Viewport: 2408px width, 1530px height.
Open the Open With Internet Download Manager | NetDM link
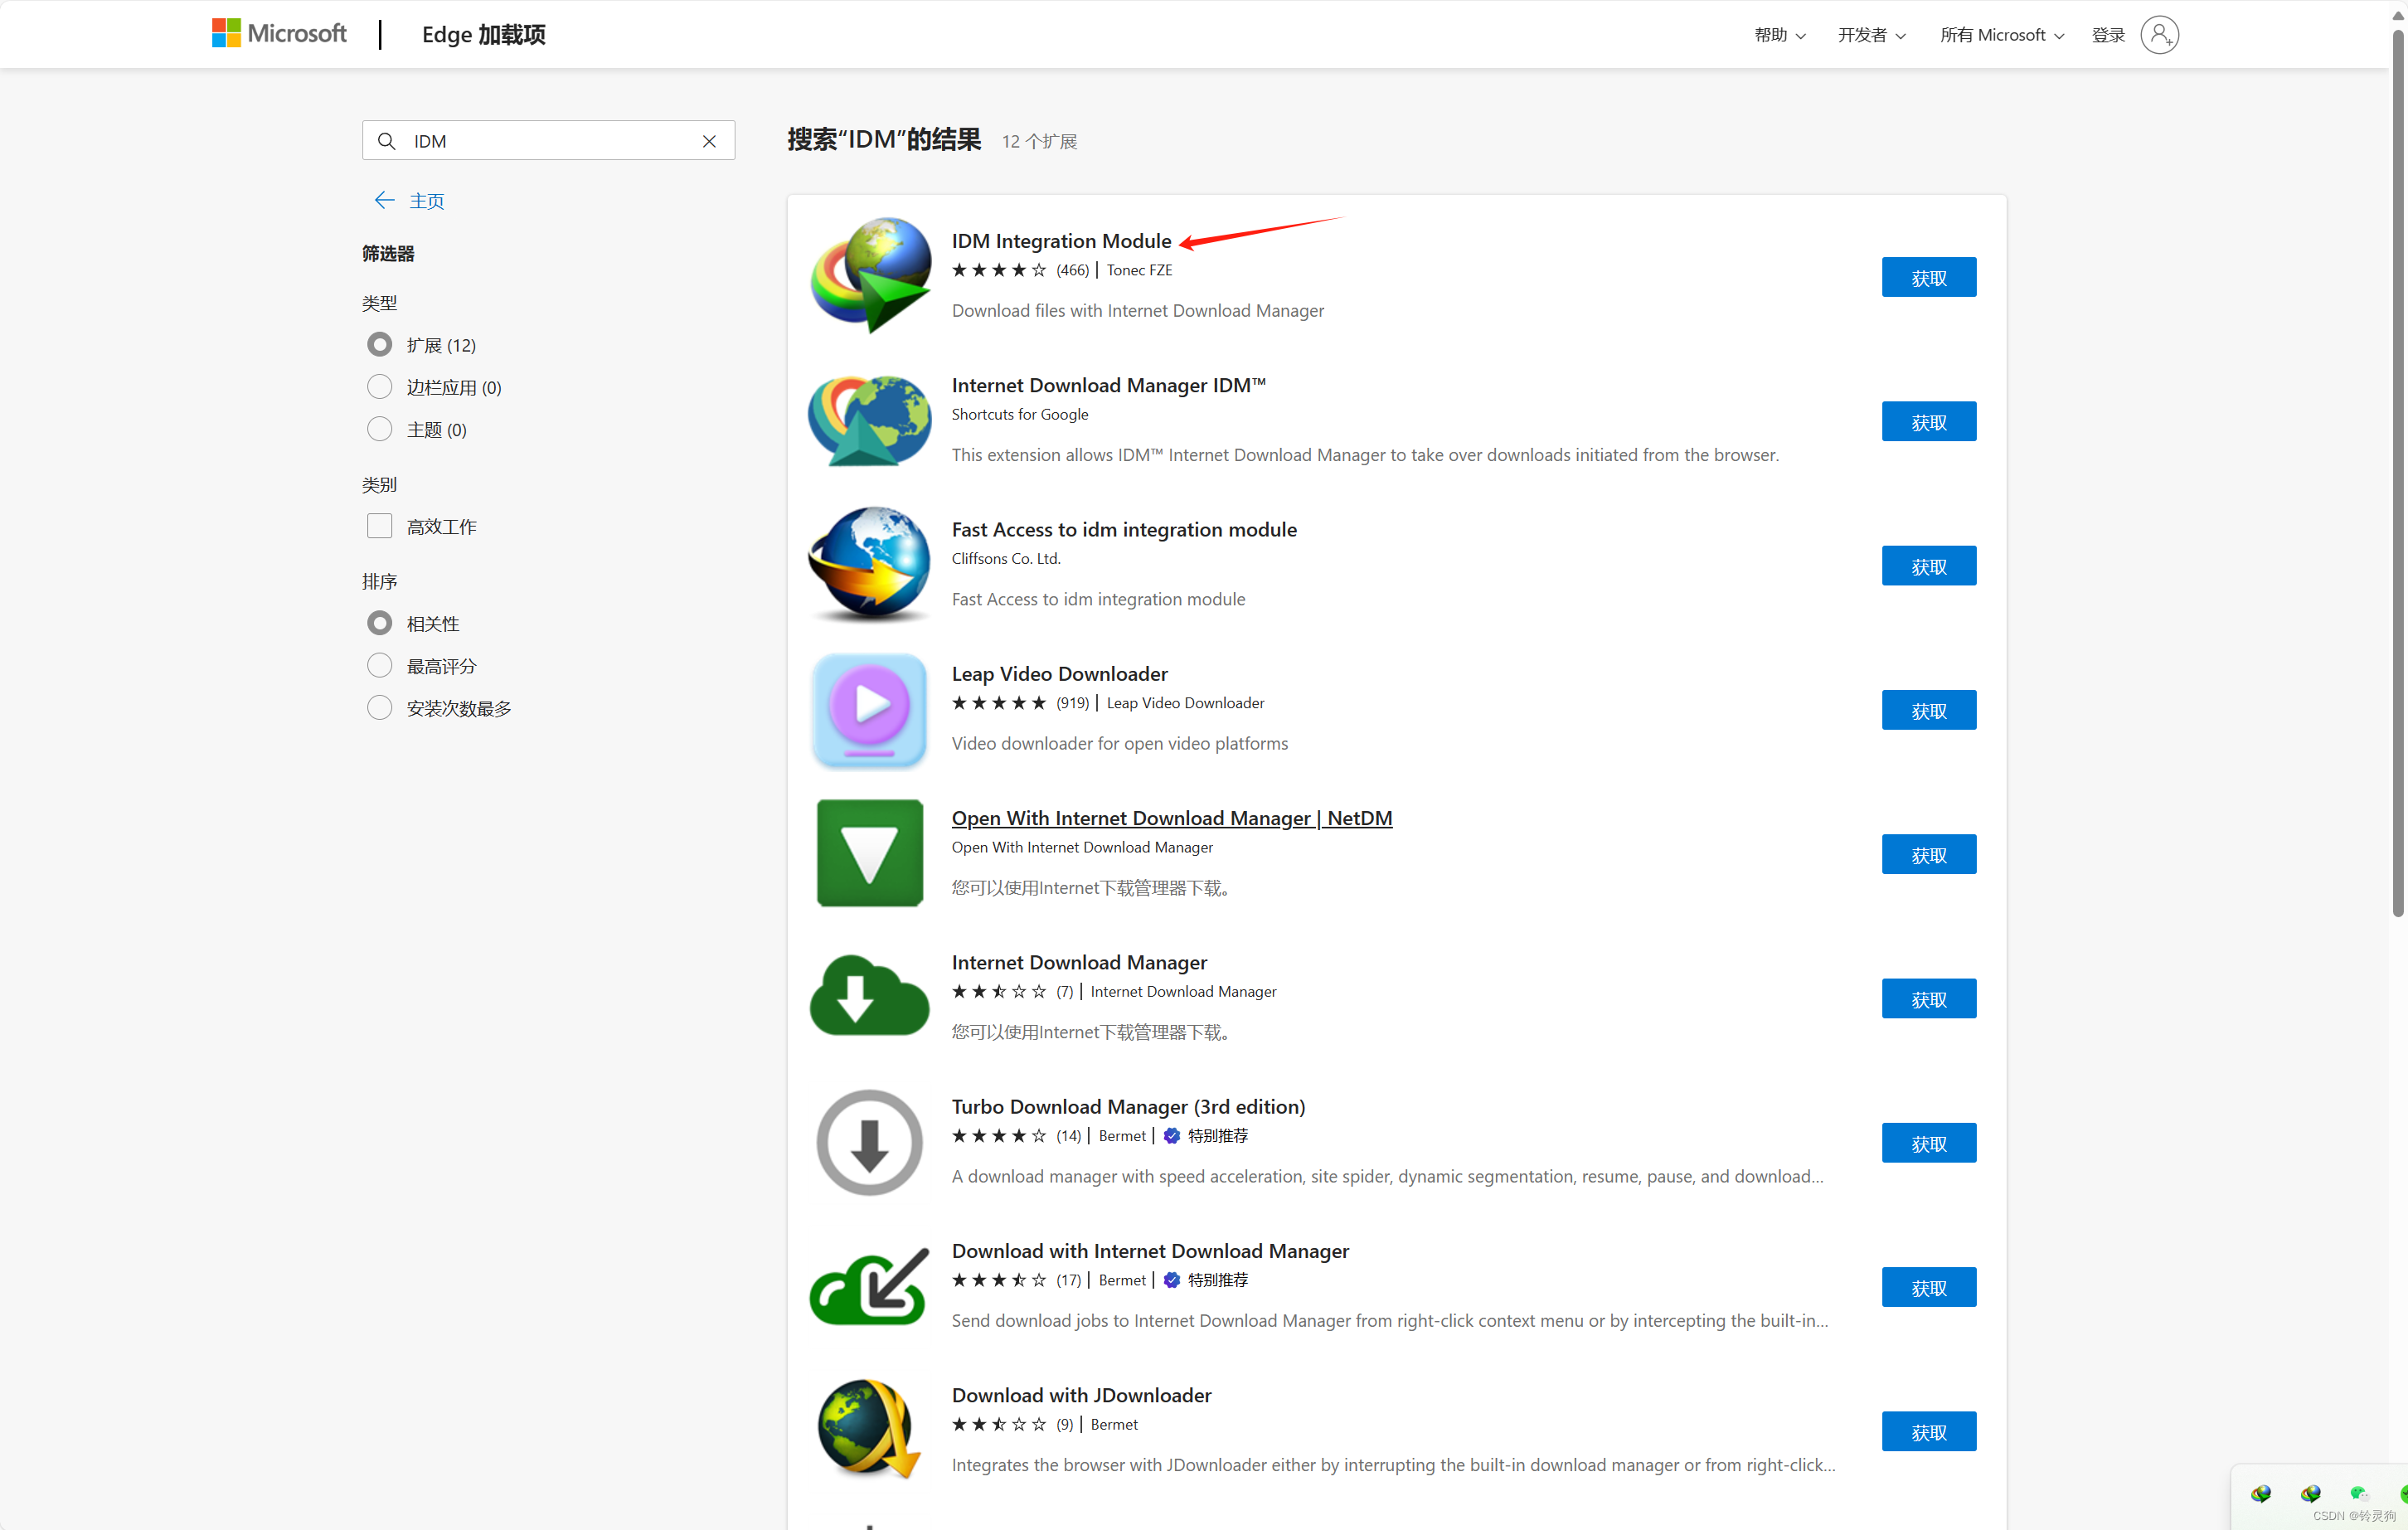tap(1171, 818)
